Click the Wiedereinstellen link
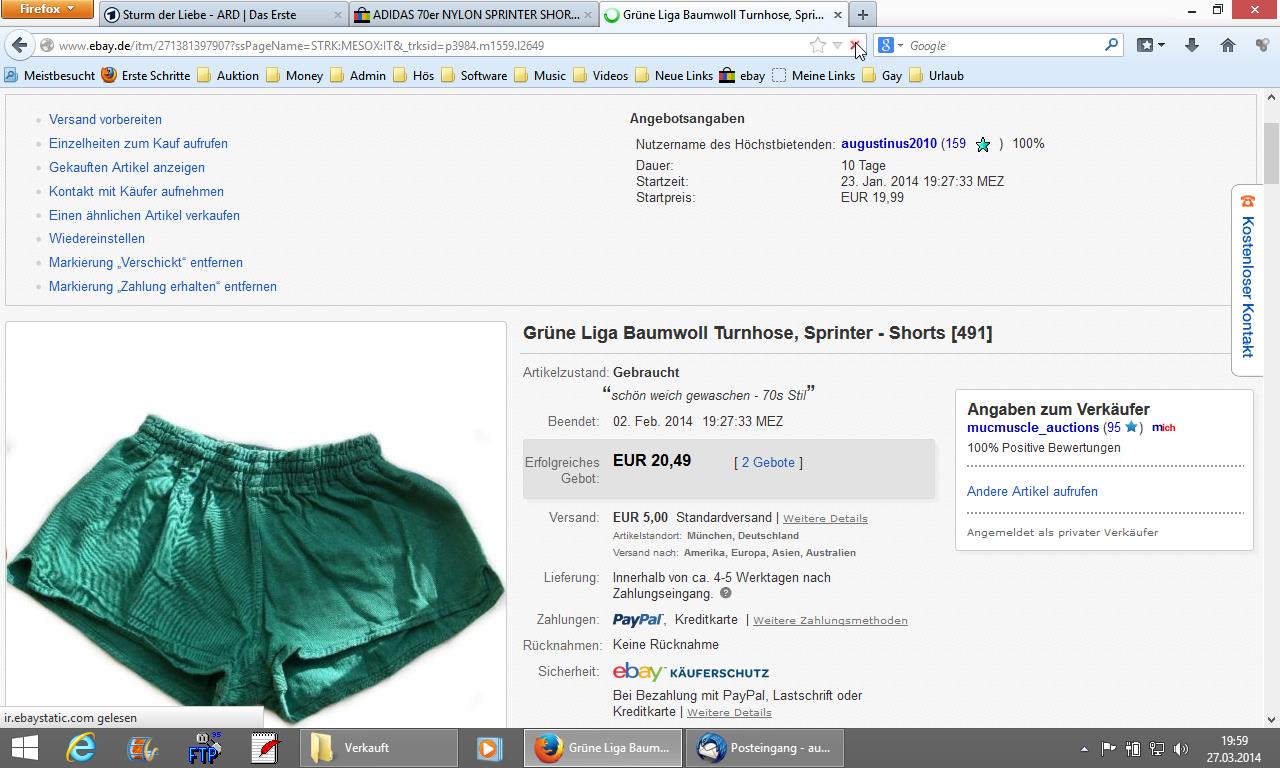Image resolution: width=1280 pixels, height=768 pixels. (x=97, y=238)
